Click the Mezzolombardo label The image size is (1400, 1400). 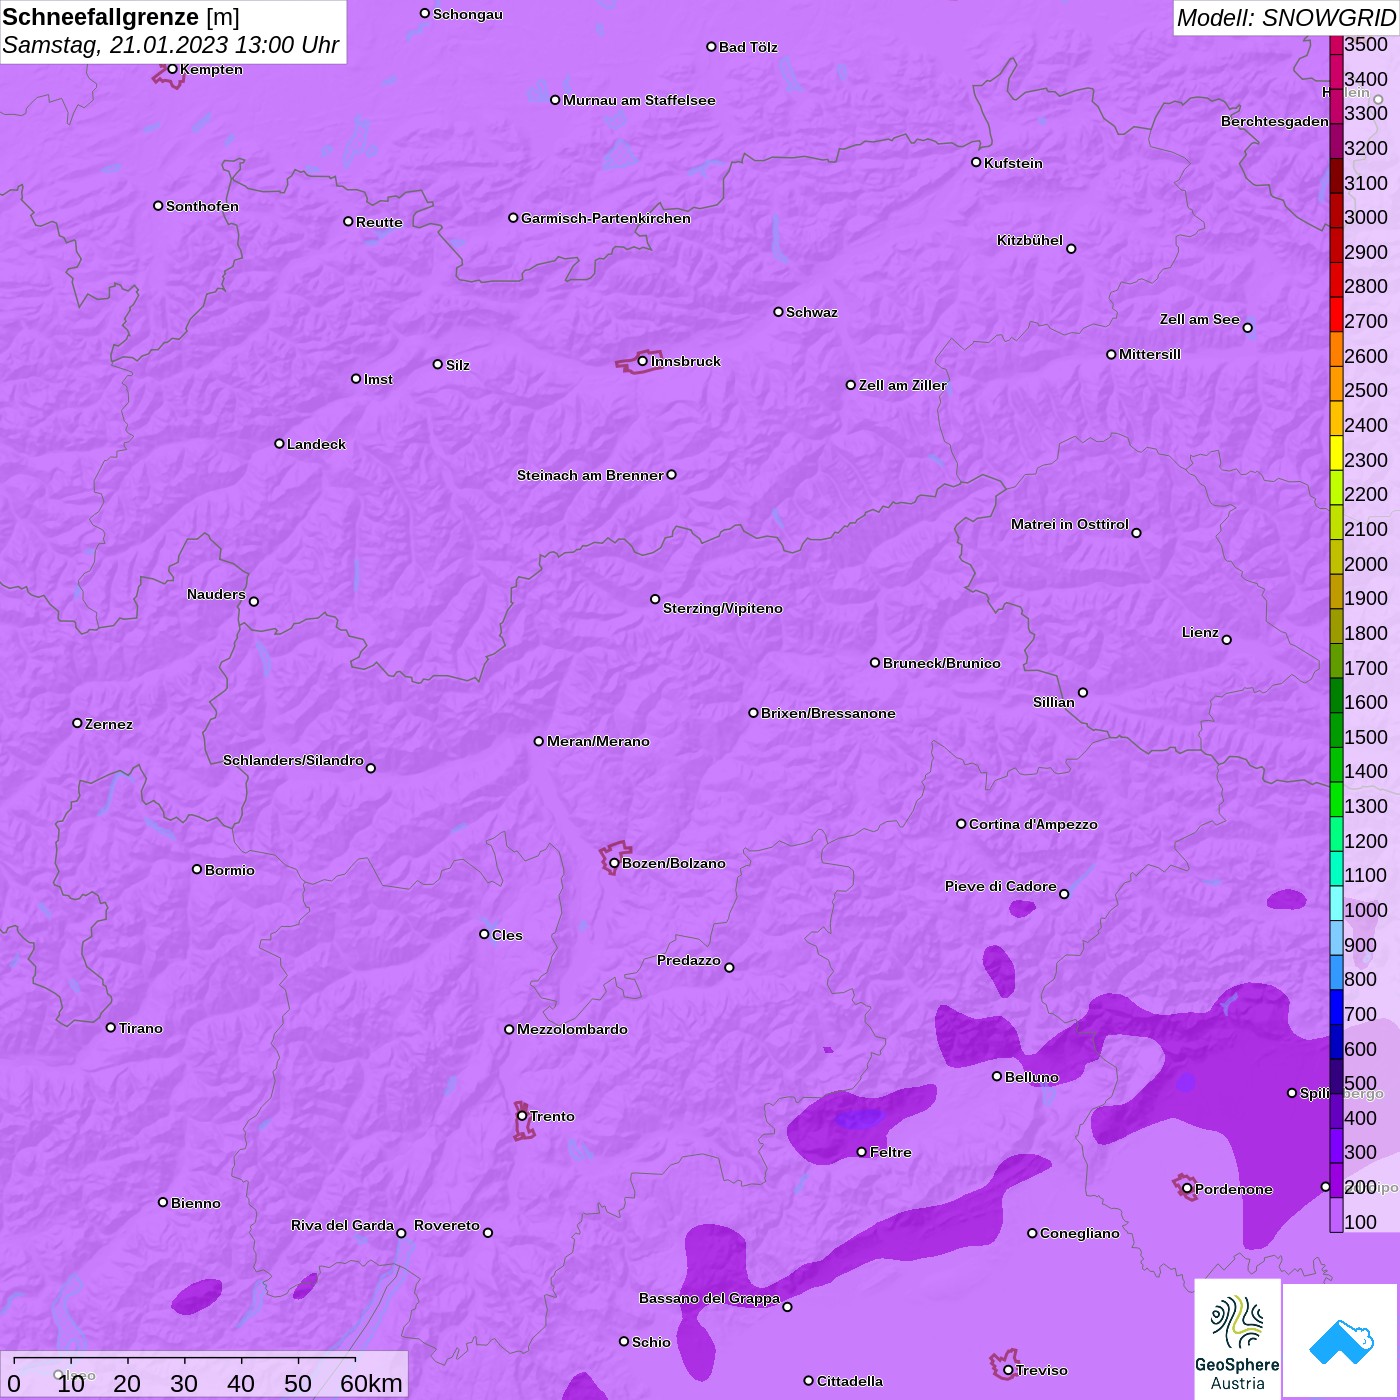pyautogui.click(x=572, y=1029)
